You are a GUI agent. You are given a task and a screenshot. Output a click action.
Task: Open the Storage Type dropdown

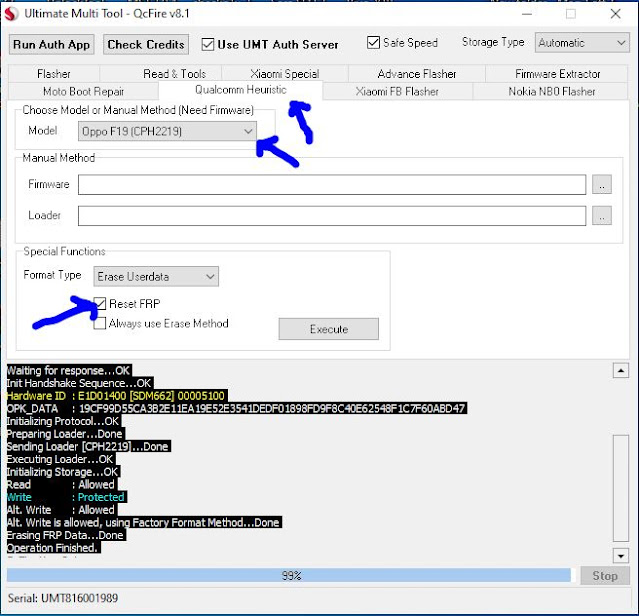582,43
